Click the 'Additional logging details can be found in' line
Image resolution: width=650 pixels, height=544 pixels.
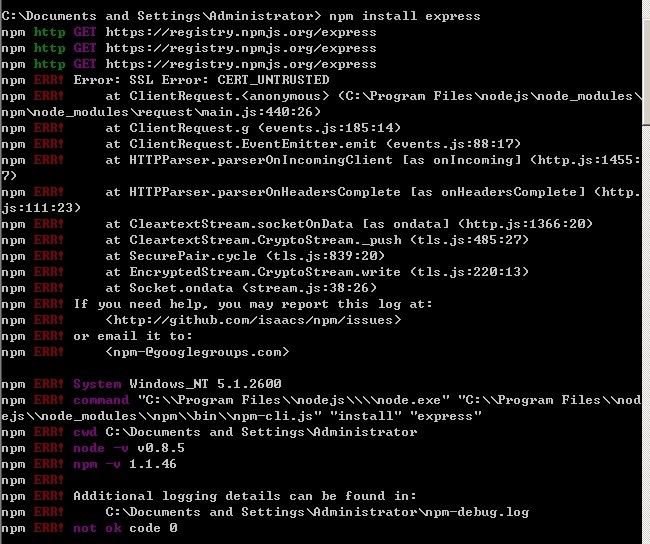click(245, 496)
